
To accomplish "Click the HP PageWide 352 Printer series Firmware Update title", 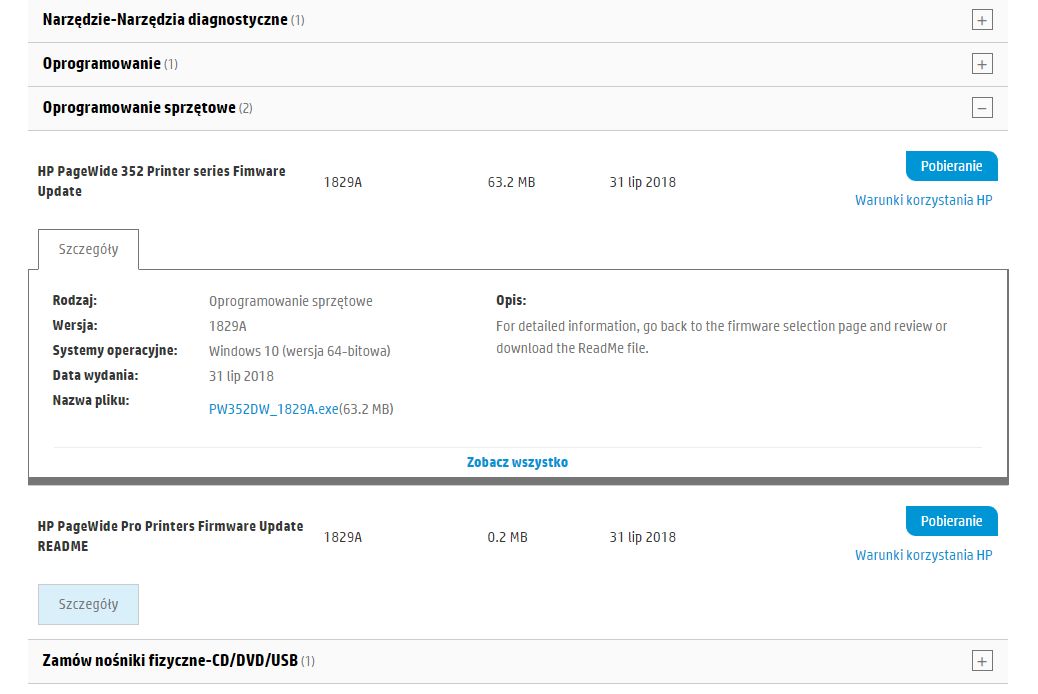I will pyautogui.click(x=161, y=181).
